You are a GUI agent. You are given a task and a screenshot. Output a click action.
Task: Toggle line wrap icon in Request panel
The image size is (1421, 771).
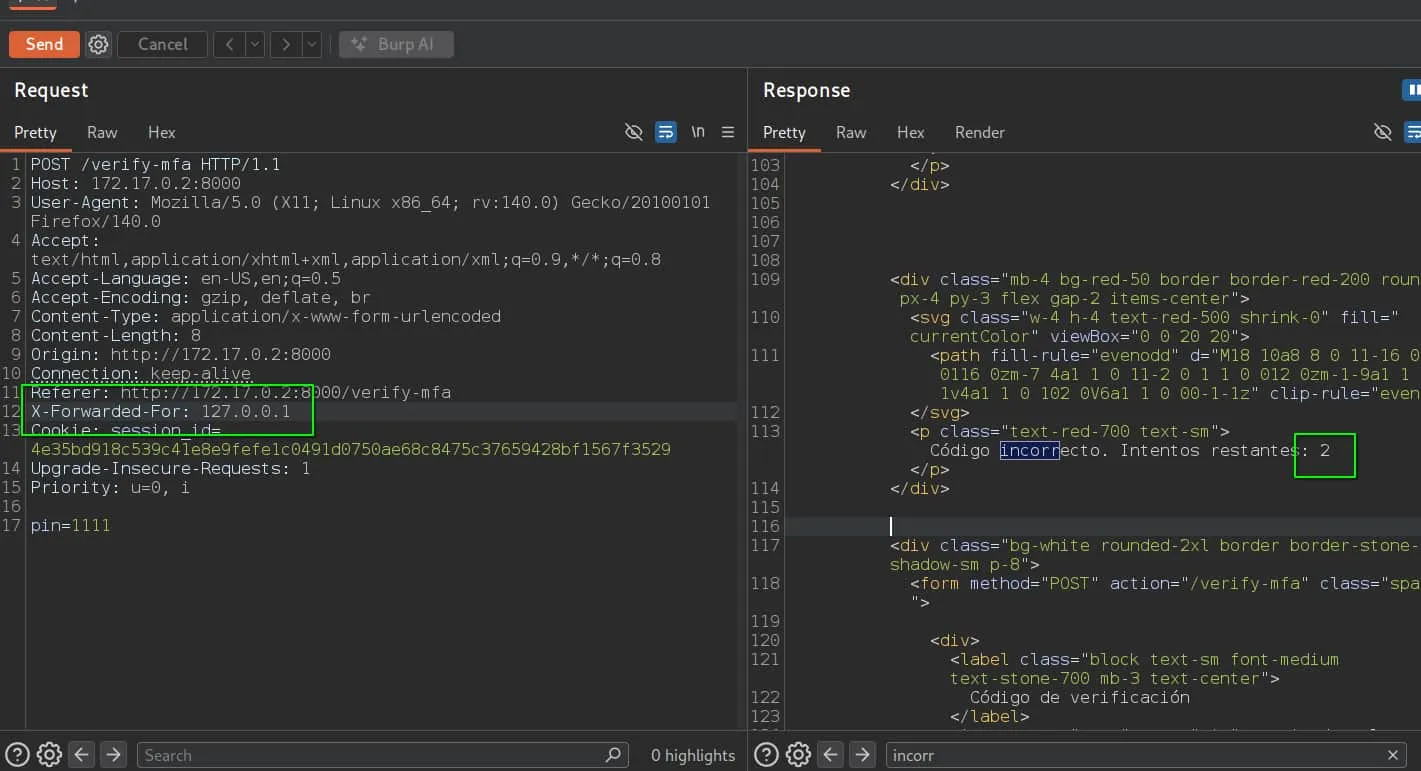click(666, 132)
